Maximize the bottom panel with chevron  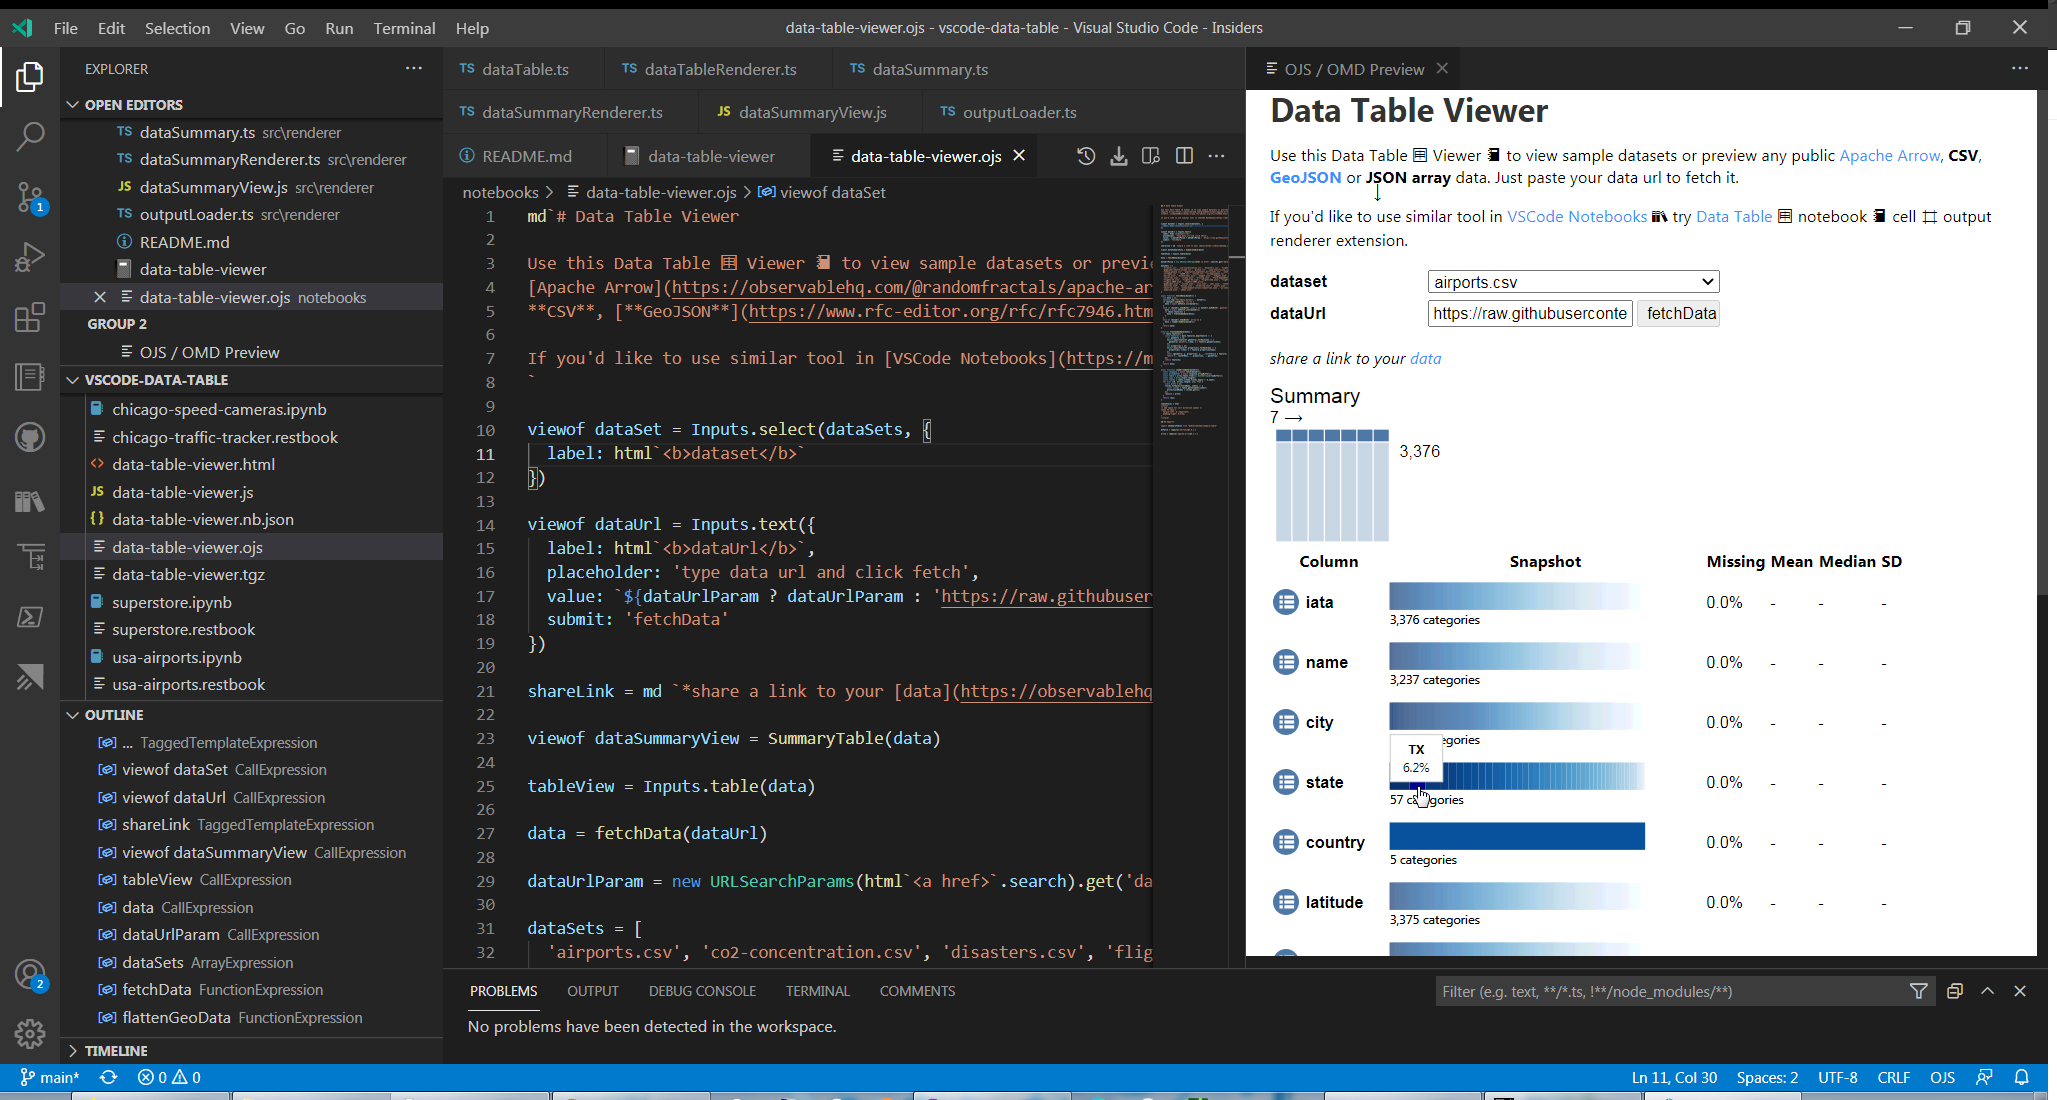point(1988,991)
